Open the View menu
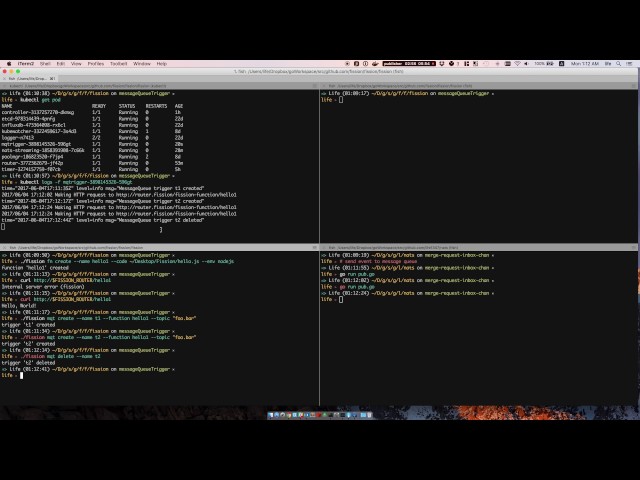 (76, 64)
